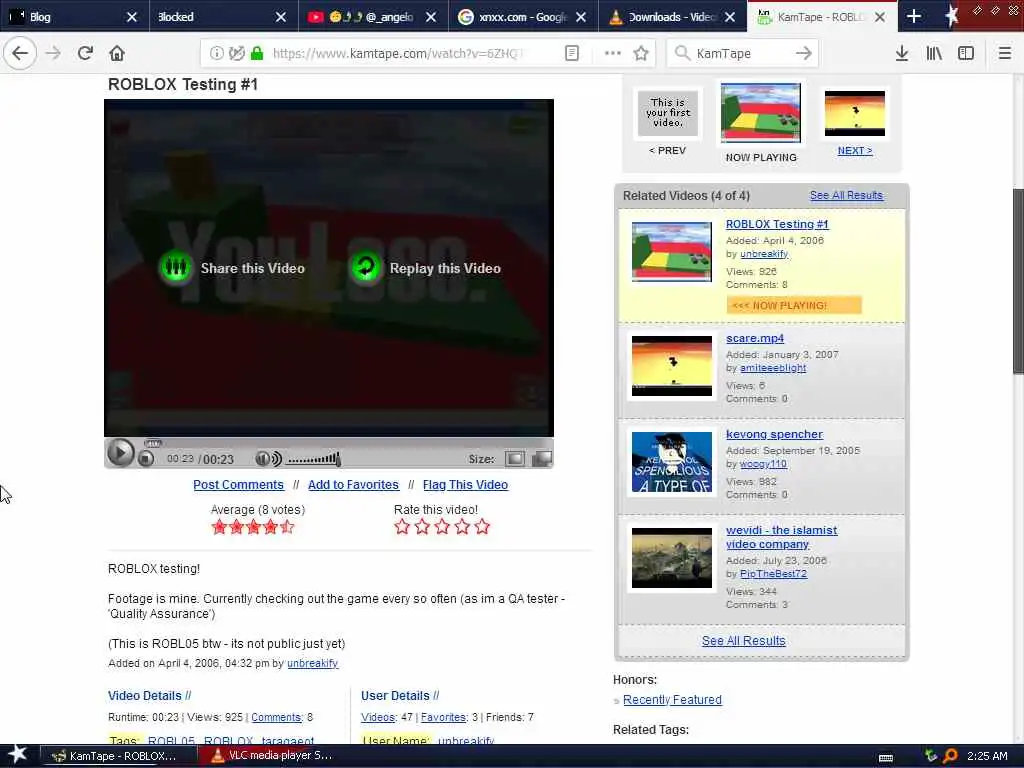This screenshot has width=1024, height=768.
Task: Rate the video five stars
Action: (x=482, y=526)
